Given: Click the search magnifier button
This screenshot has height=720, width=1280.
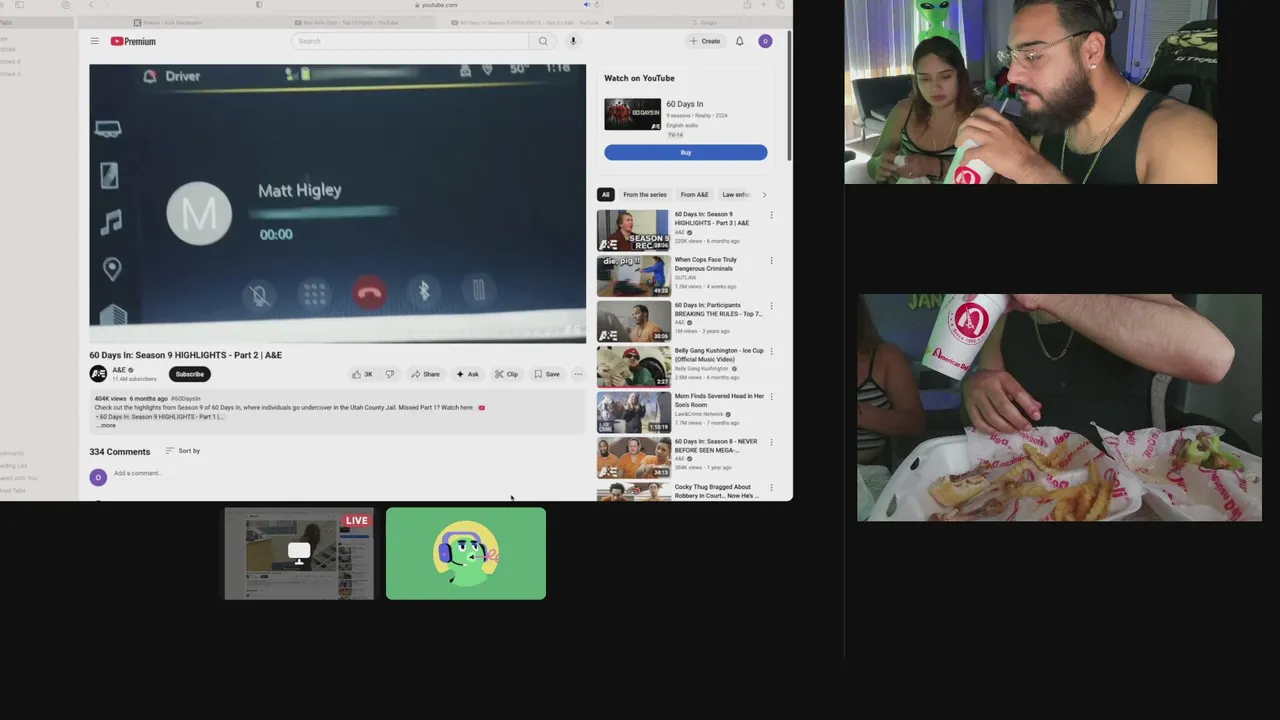Looking at the screenshot, I should click(x=543, y=41).
